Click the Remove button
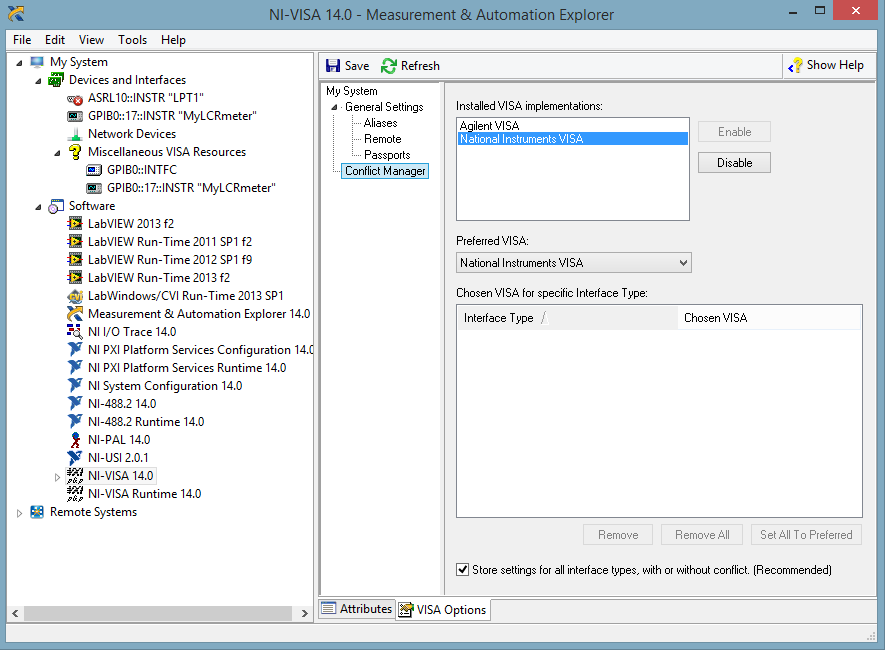The width and height of the screenshot is (885, 650). [618, 535]
